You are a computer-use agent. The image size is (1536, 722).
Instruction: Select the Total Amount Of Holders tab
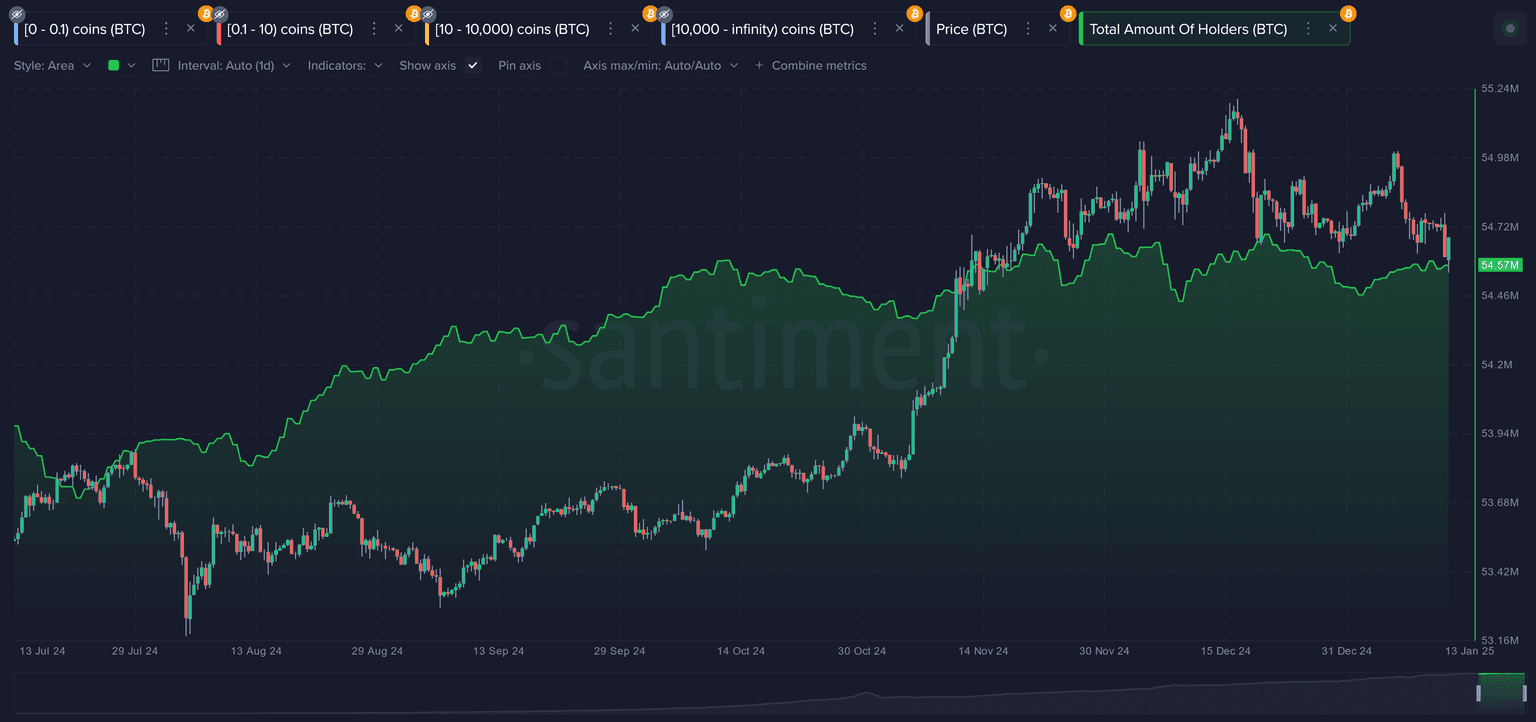coord(1187,29)
